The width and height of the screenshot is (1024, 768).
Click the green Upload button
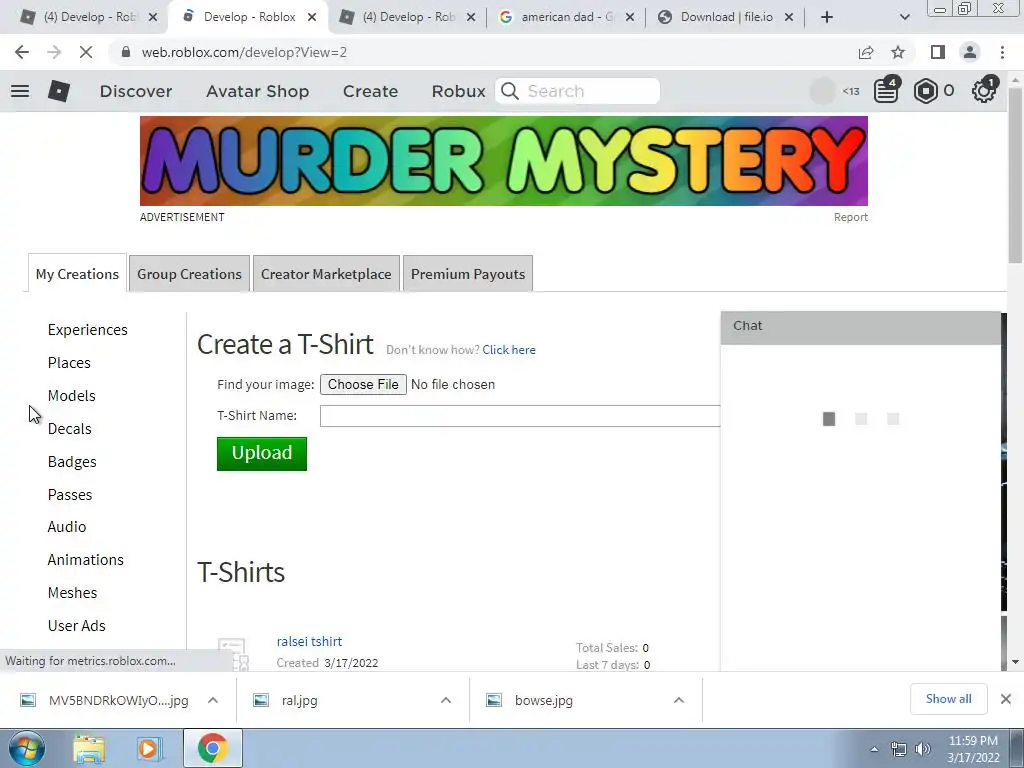coord(262,453)
